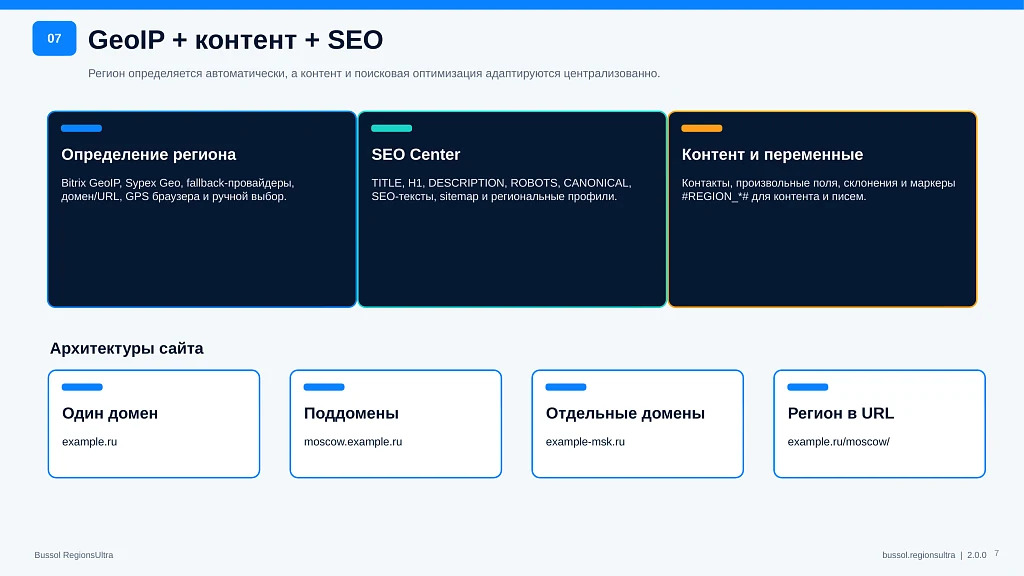This screenshot has width=1024, height=576.
Task: Select the "example-msk.ru" sample text
Action: tap(585, 441)
